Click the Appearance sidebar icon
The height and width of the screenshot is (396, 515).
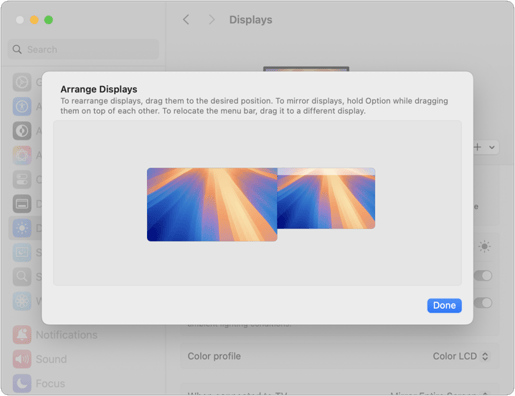pos(22,131)
